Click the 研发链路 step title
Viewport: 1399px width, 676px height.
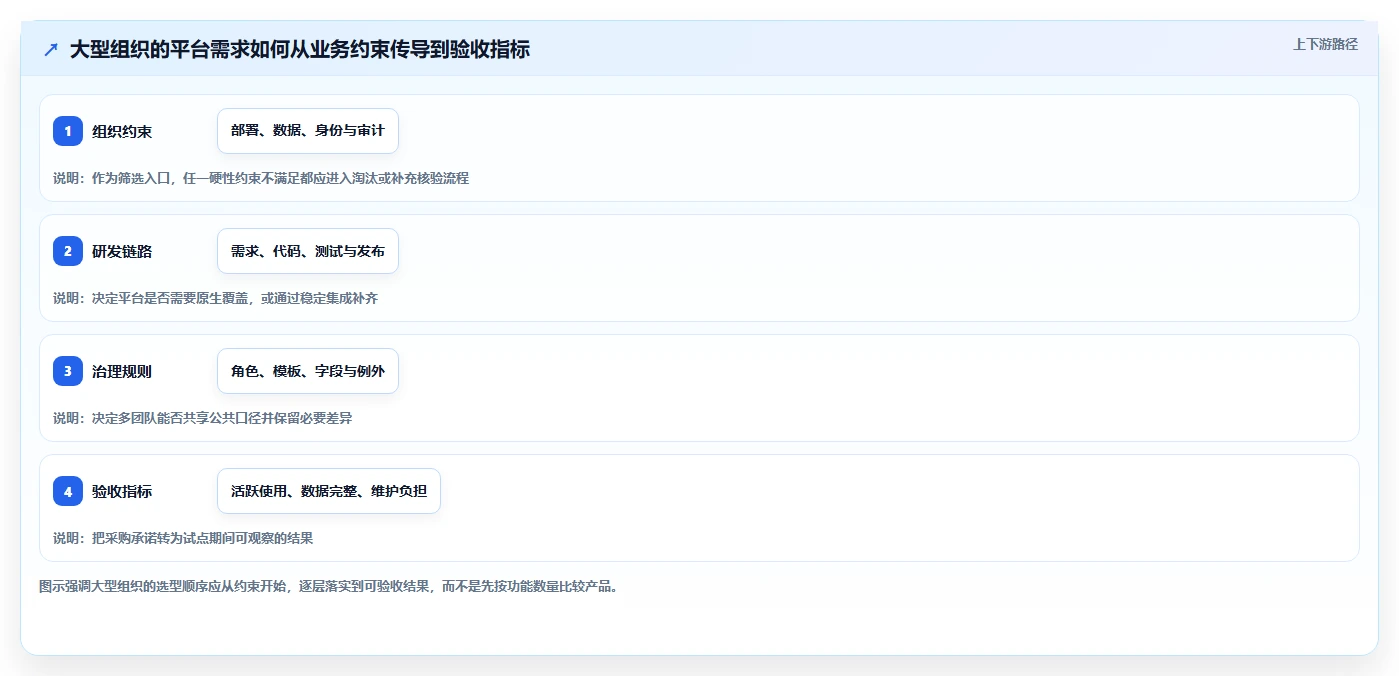(122, 251)
